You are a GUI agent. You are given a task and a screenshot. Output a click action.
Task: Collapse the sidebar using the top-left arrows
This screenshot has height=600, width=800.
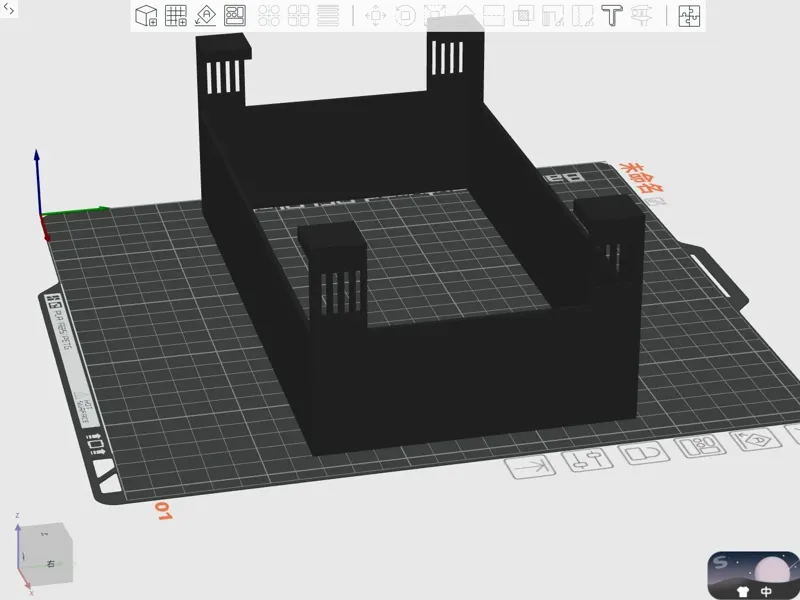click(x=9, y=9)
